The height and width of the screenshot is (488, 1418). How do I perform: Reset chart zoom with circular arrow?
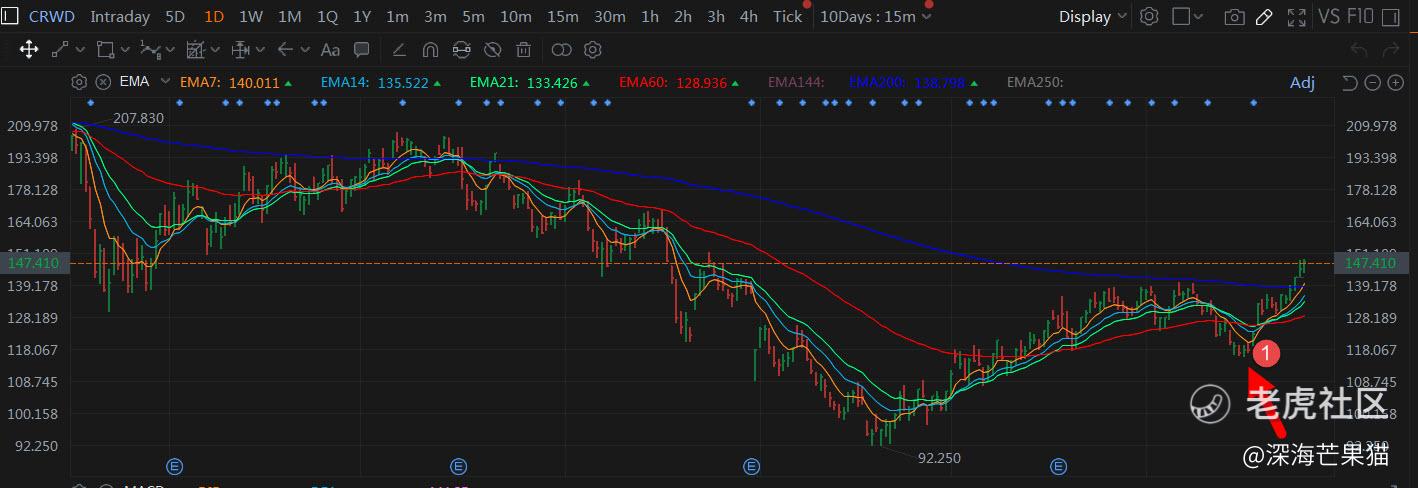pyautogui.click(x=1349, y=82)
